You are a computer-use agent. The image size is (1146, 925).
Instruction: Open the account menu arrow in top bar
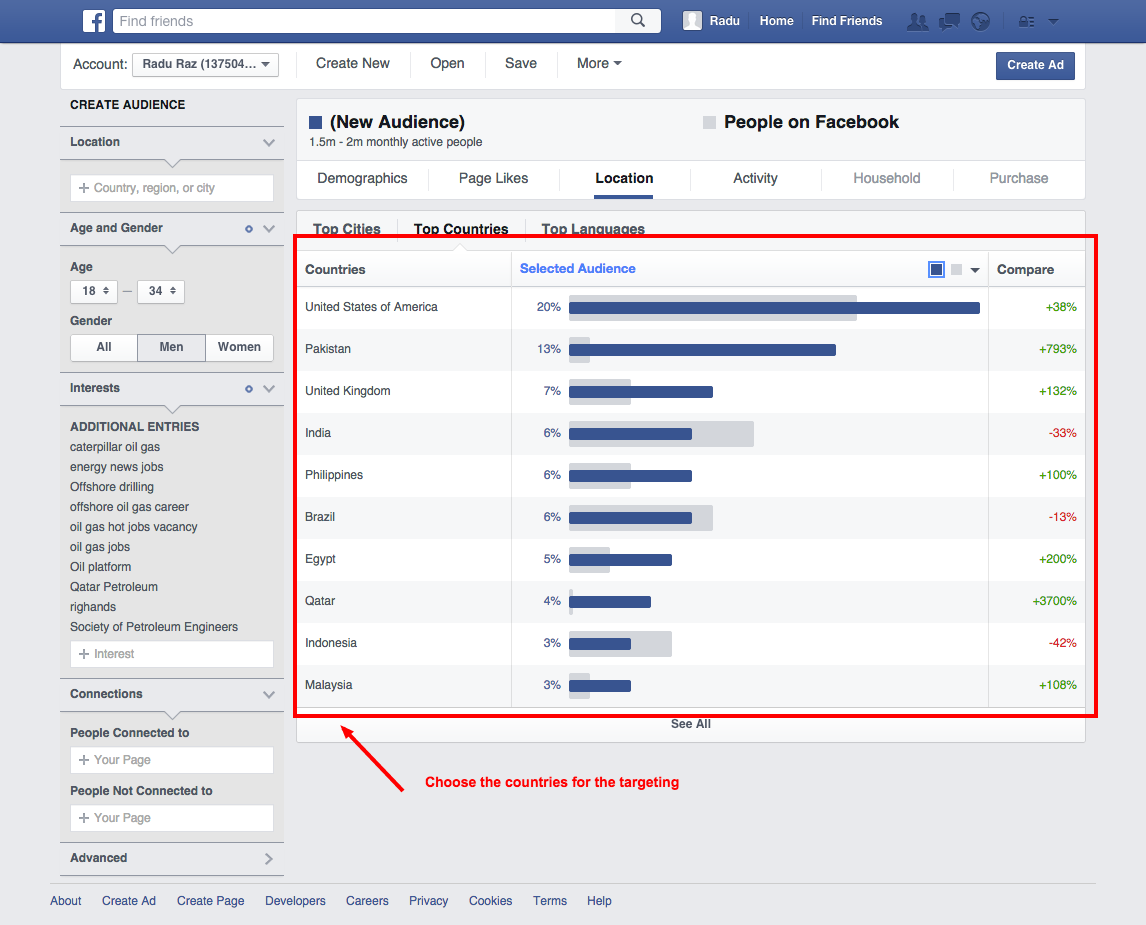[x=1053, y=21]
